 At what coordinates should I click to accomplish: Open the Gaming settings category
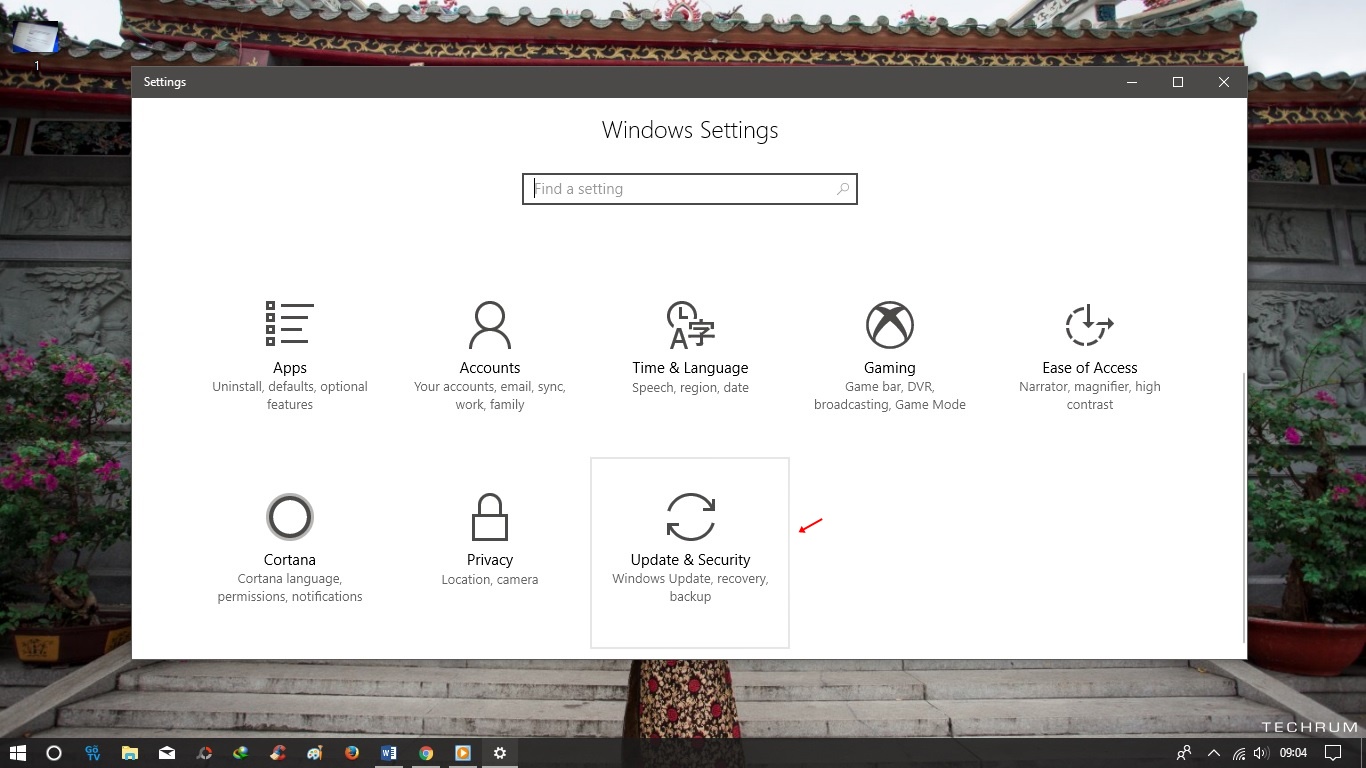click(890, 358)
